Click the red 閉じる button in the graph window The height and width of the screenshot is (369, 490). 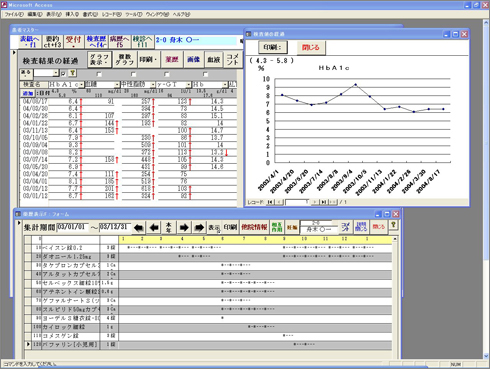311,47
